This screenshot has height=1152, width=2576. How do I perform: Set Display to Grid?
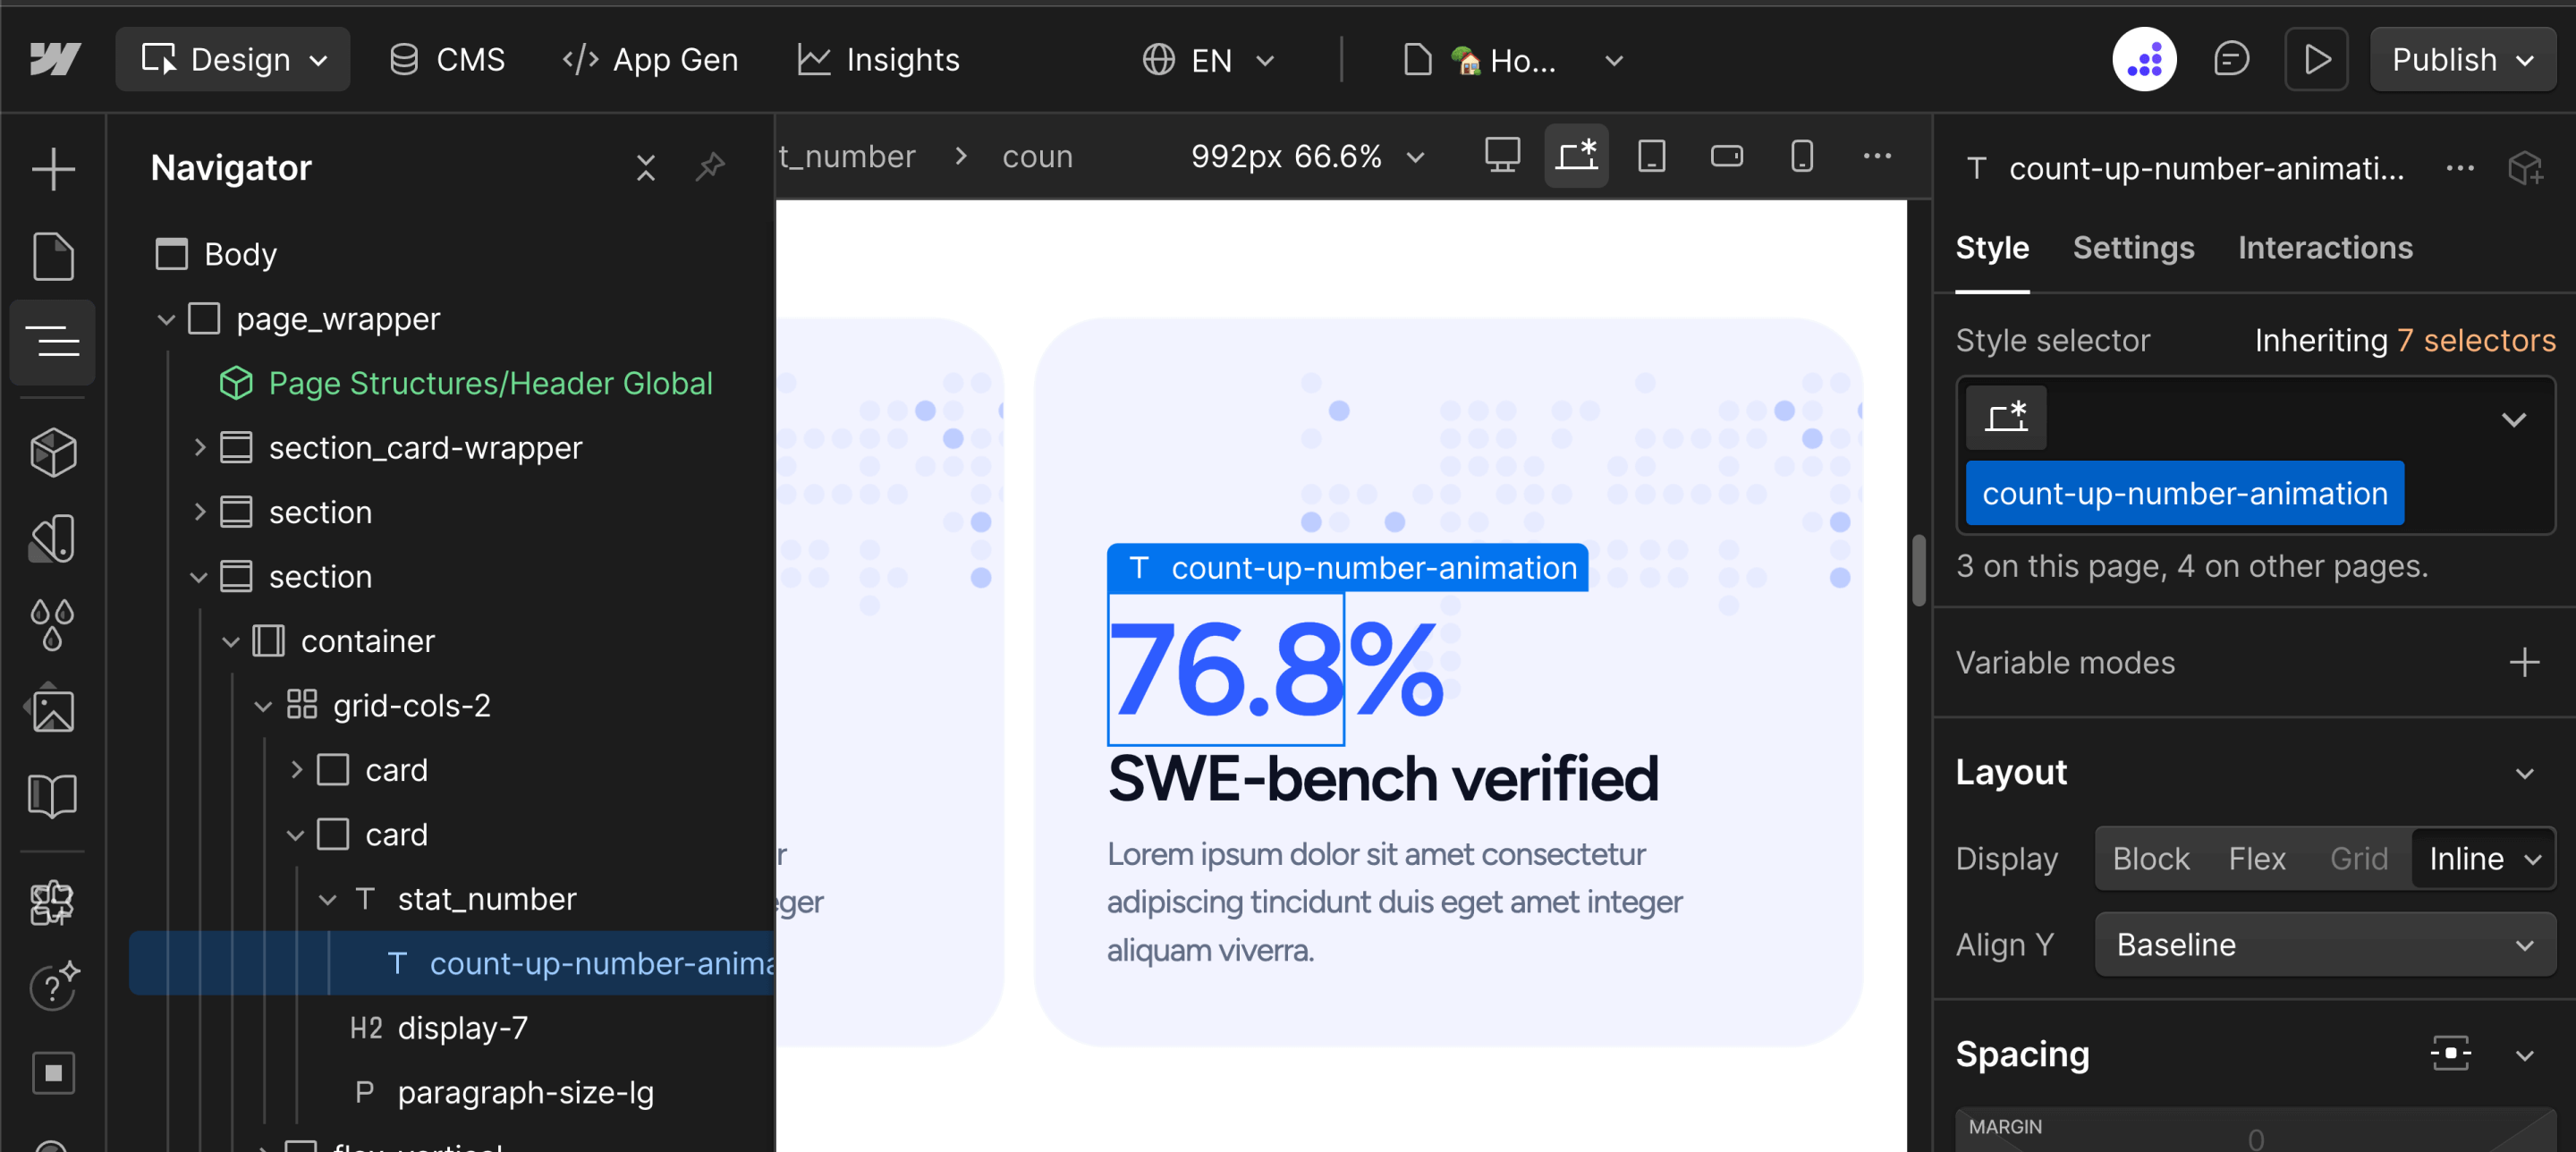[2358, 858]
